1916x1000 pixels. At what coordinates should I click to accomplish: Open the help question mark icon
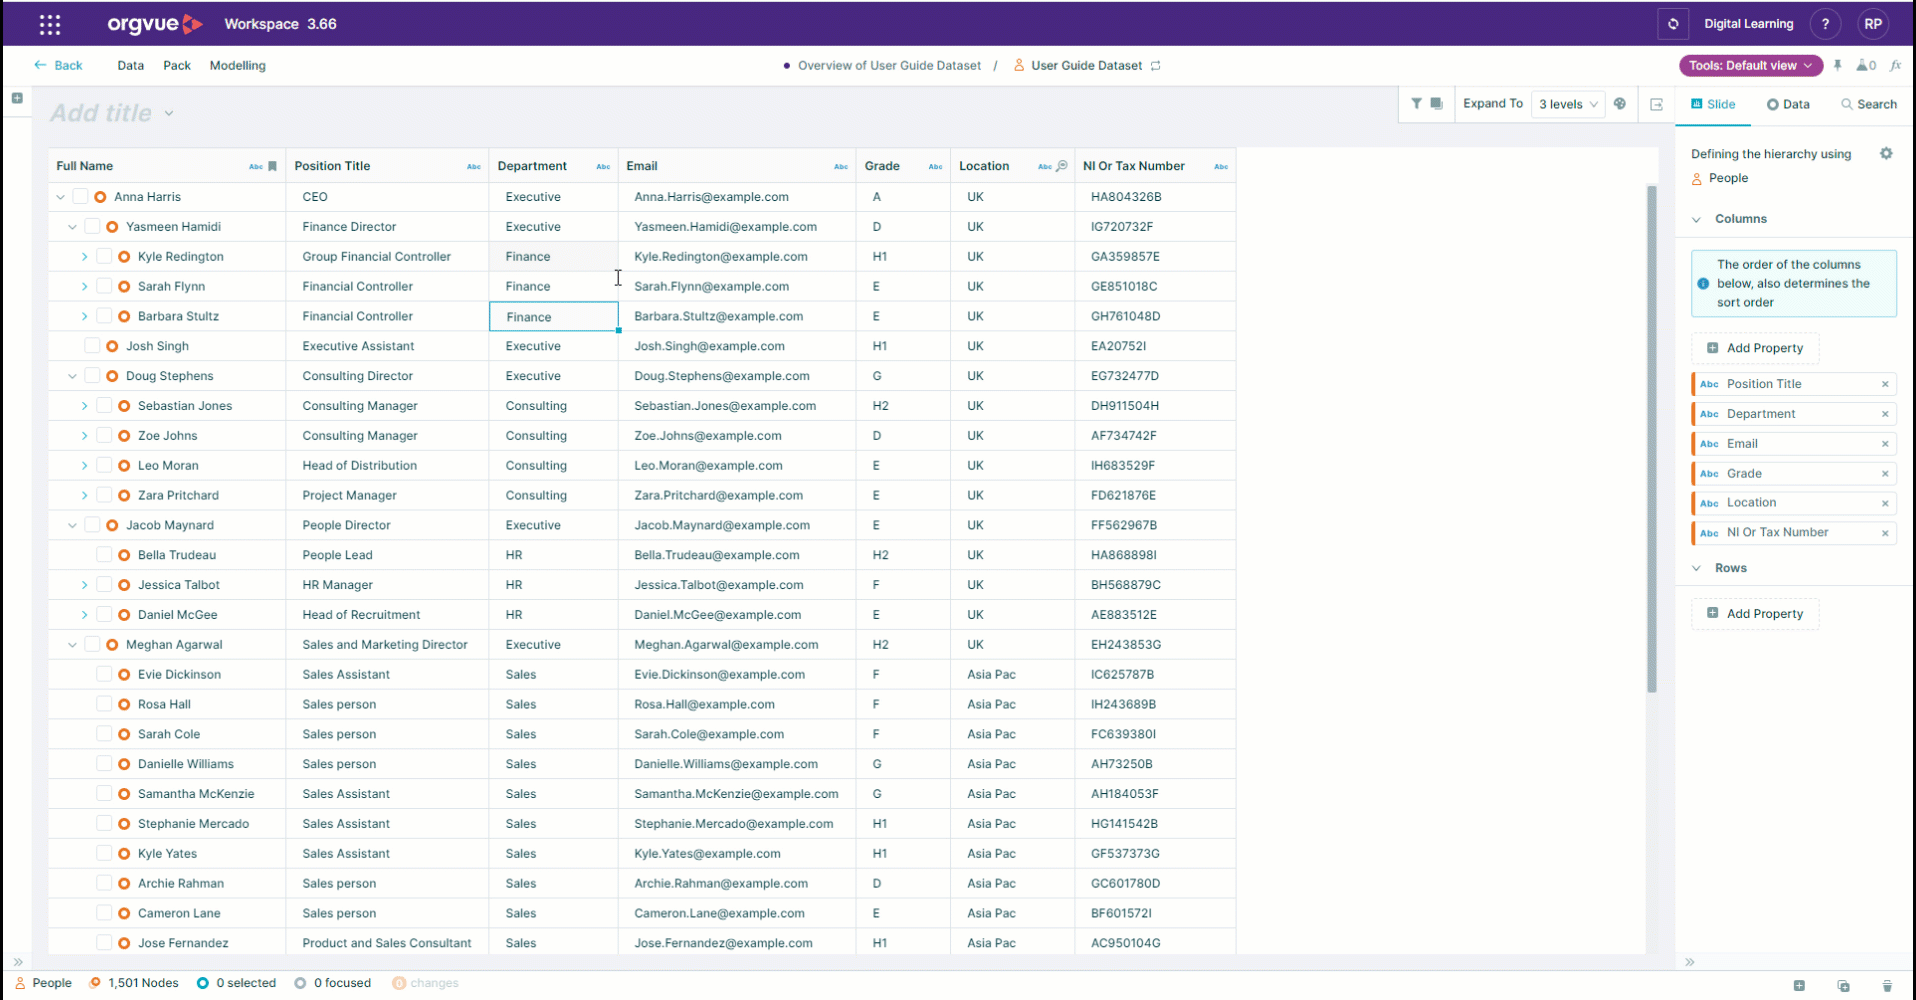[1825, 24]
